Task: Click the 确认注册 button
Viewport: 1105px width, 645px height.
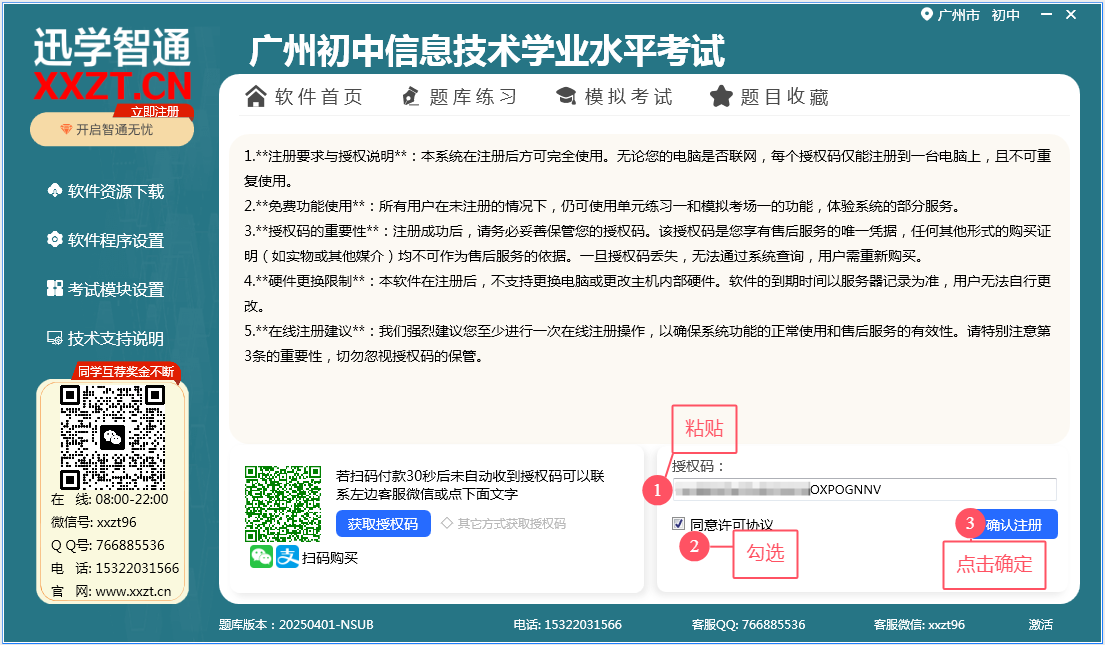Action: (1013, 524)
